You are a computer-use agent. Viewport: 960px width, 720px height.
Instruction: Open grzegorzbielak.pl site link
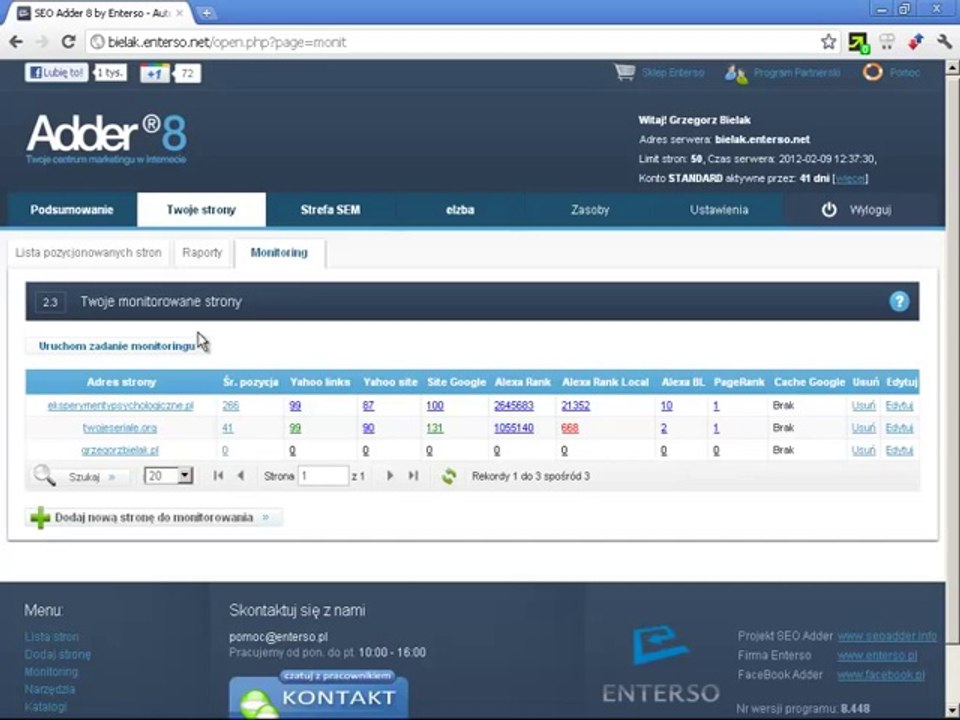click(x=120, y=451)
